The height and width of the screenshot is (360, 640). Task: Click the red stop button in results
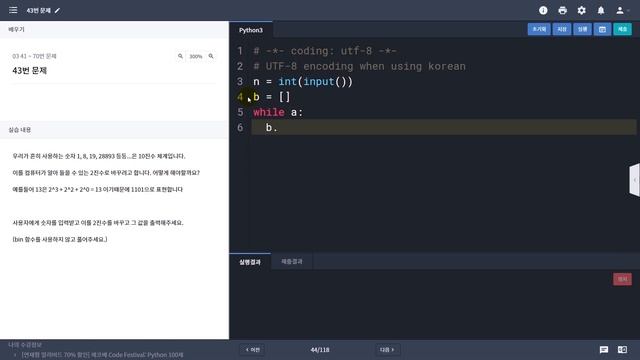[622, 279]
